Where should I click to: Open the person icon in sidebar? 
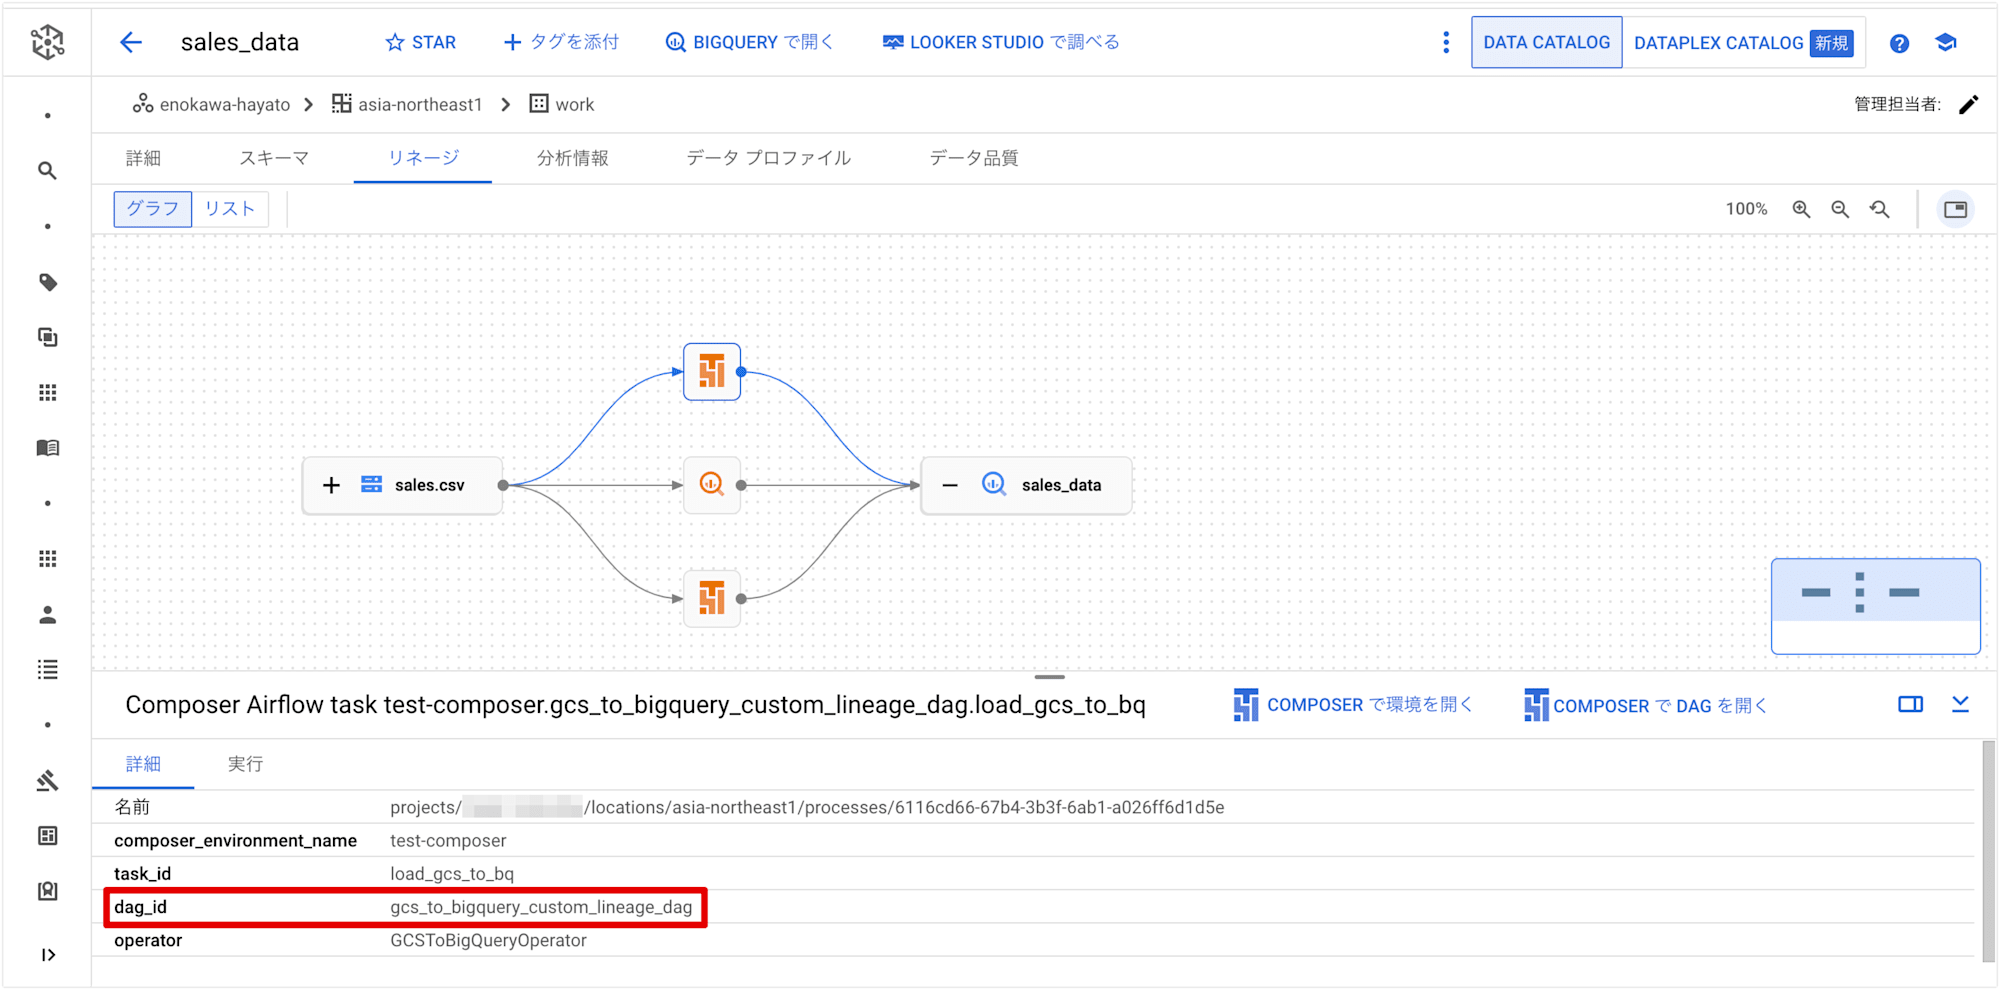click(47, 614)
